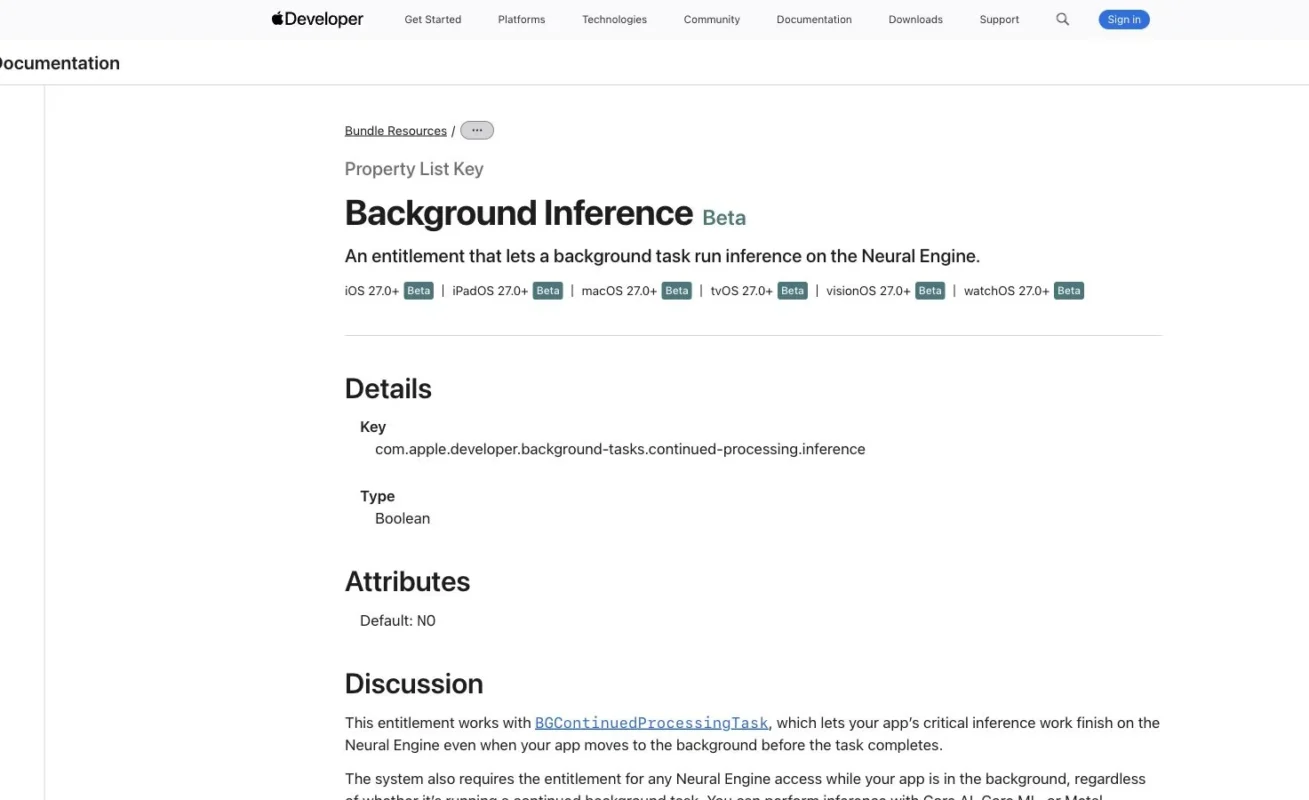Click the Default: NO attribute text
The height and width of the screenshot is (800, 1309).
click(398, 621)
